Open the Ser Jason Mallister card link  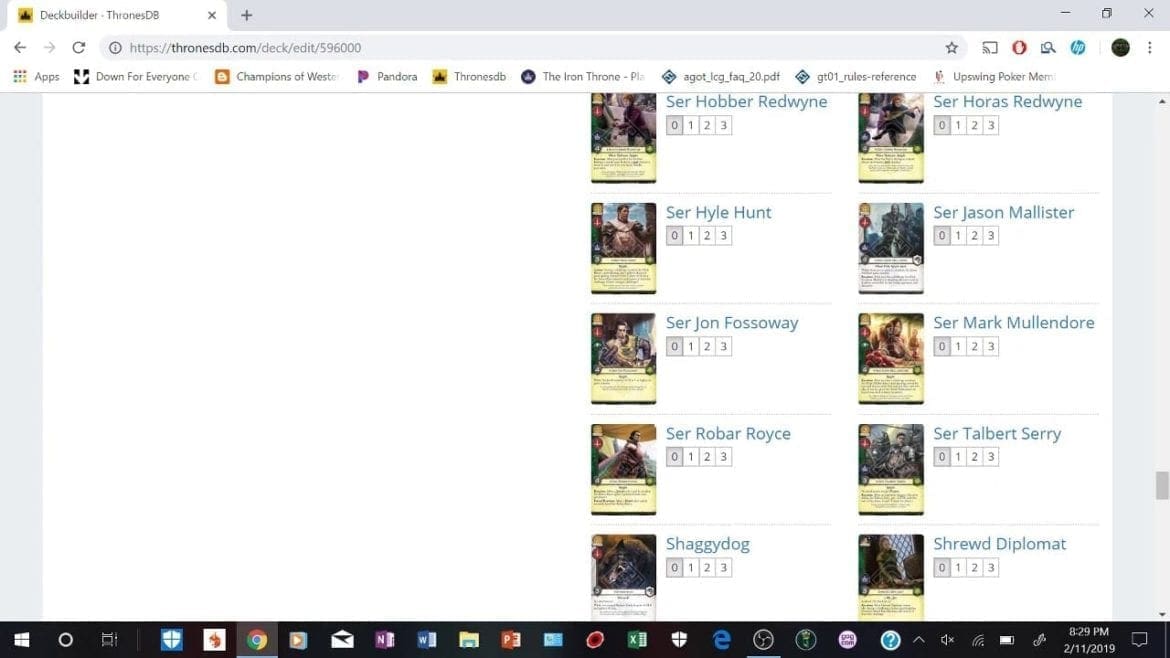click(x=1004, y=213)
